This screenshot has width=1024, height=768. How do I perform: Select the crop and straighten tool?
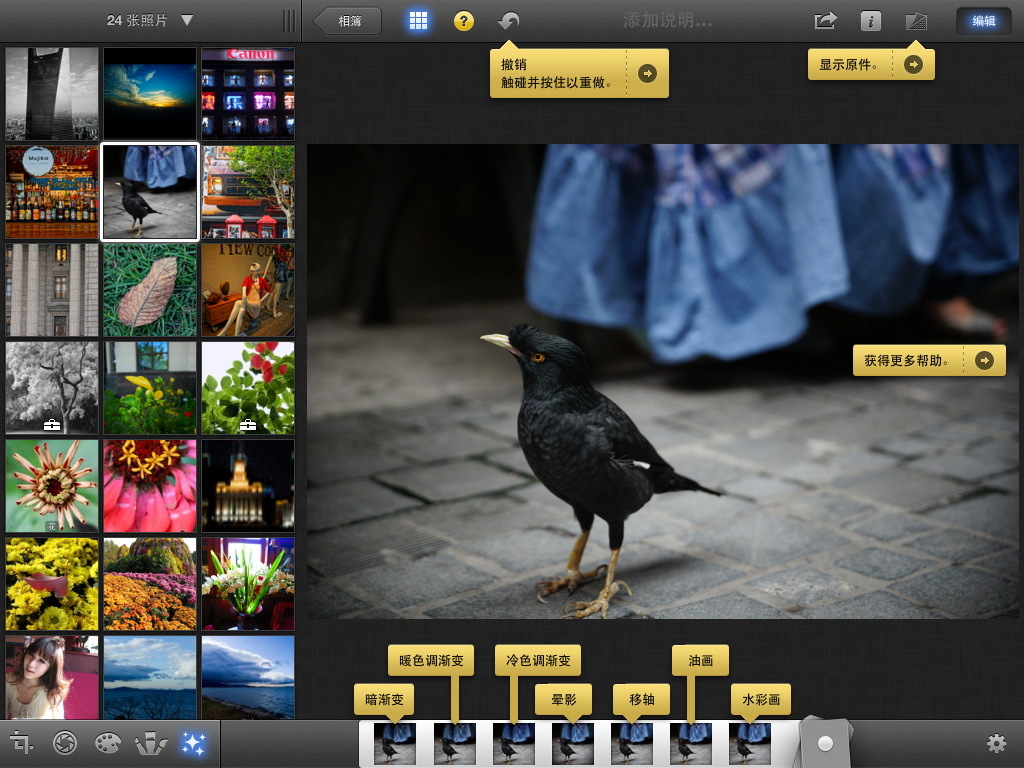click(21, 744)
